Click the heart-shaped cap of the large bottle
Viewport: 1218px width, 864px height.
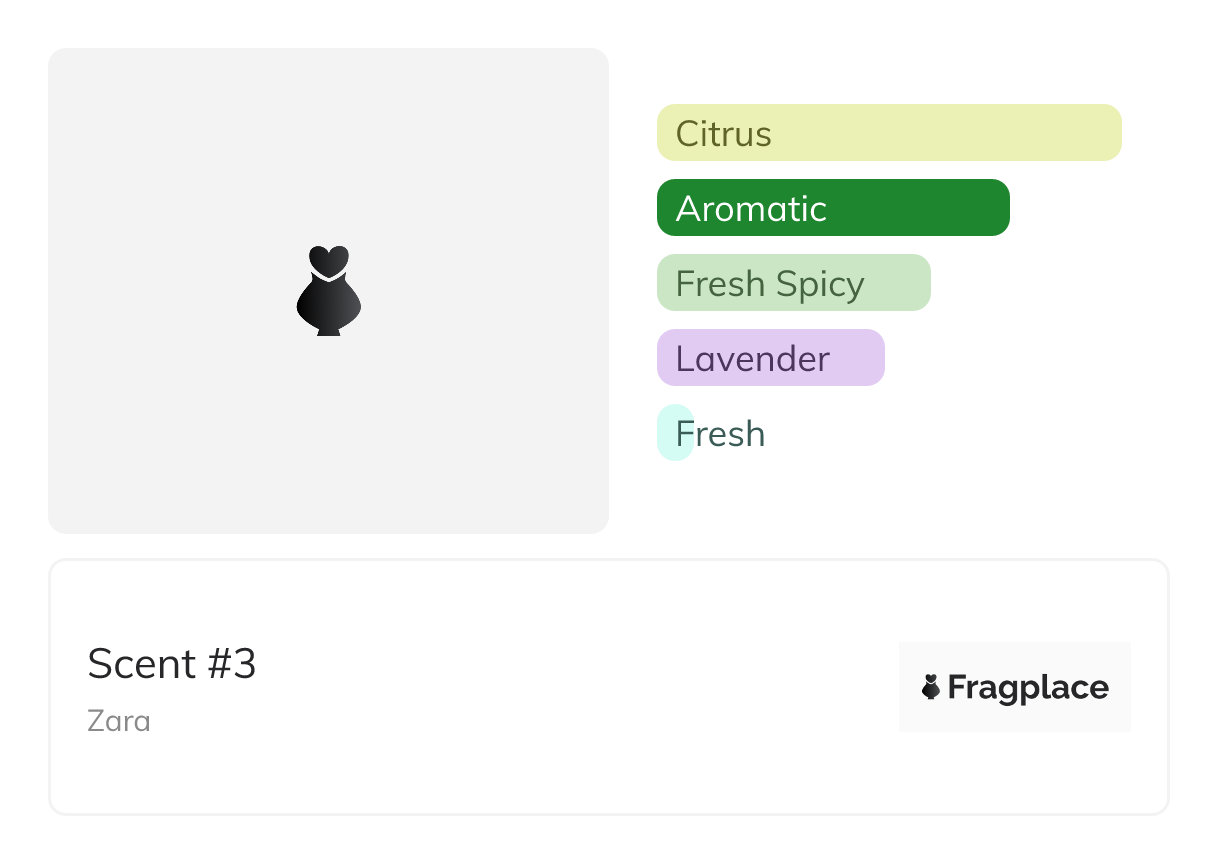pos(328,260)
